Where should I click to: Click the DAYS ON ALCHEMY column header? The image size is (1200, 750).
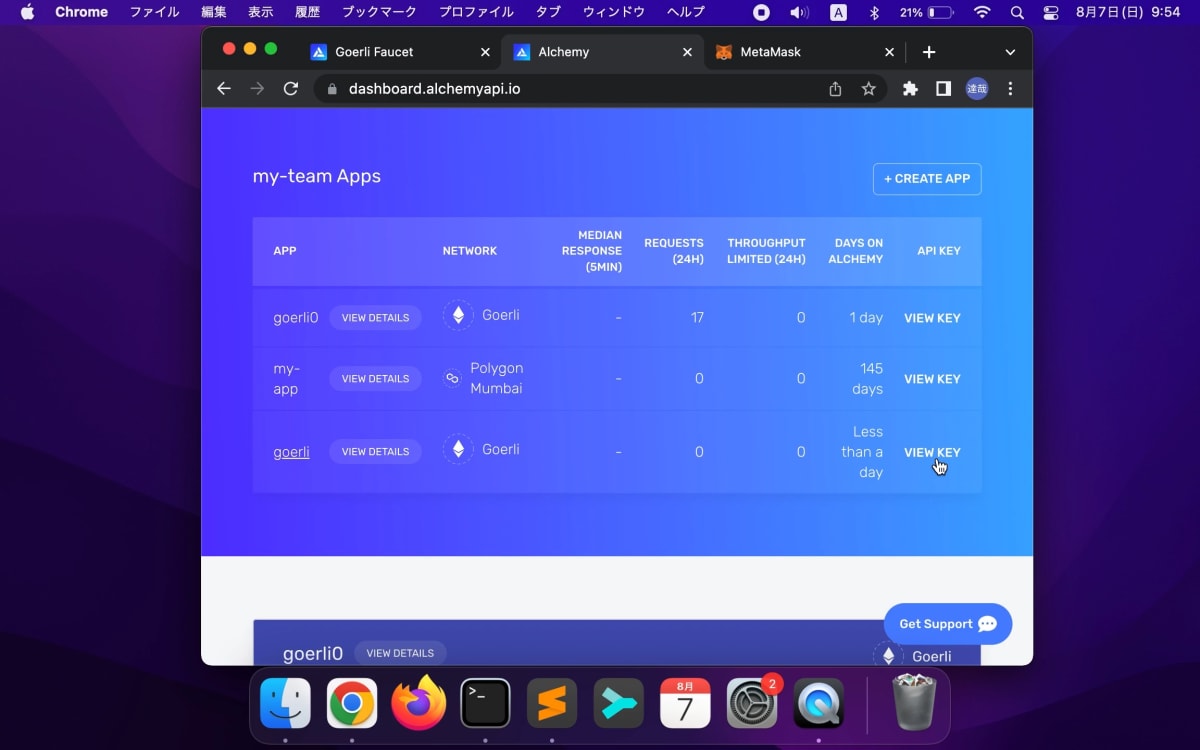point(855,251)
